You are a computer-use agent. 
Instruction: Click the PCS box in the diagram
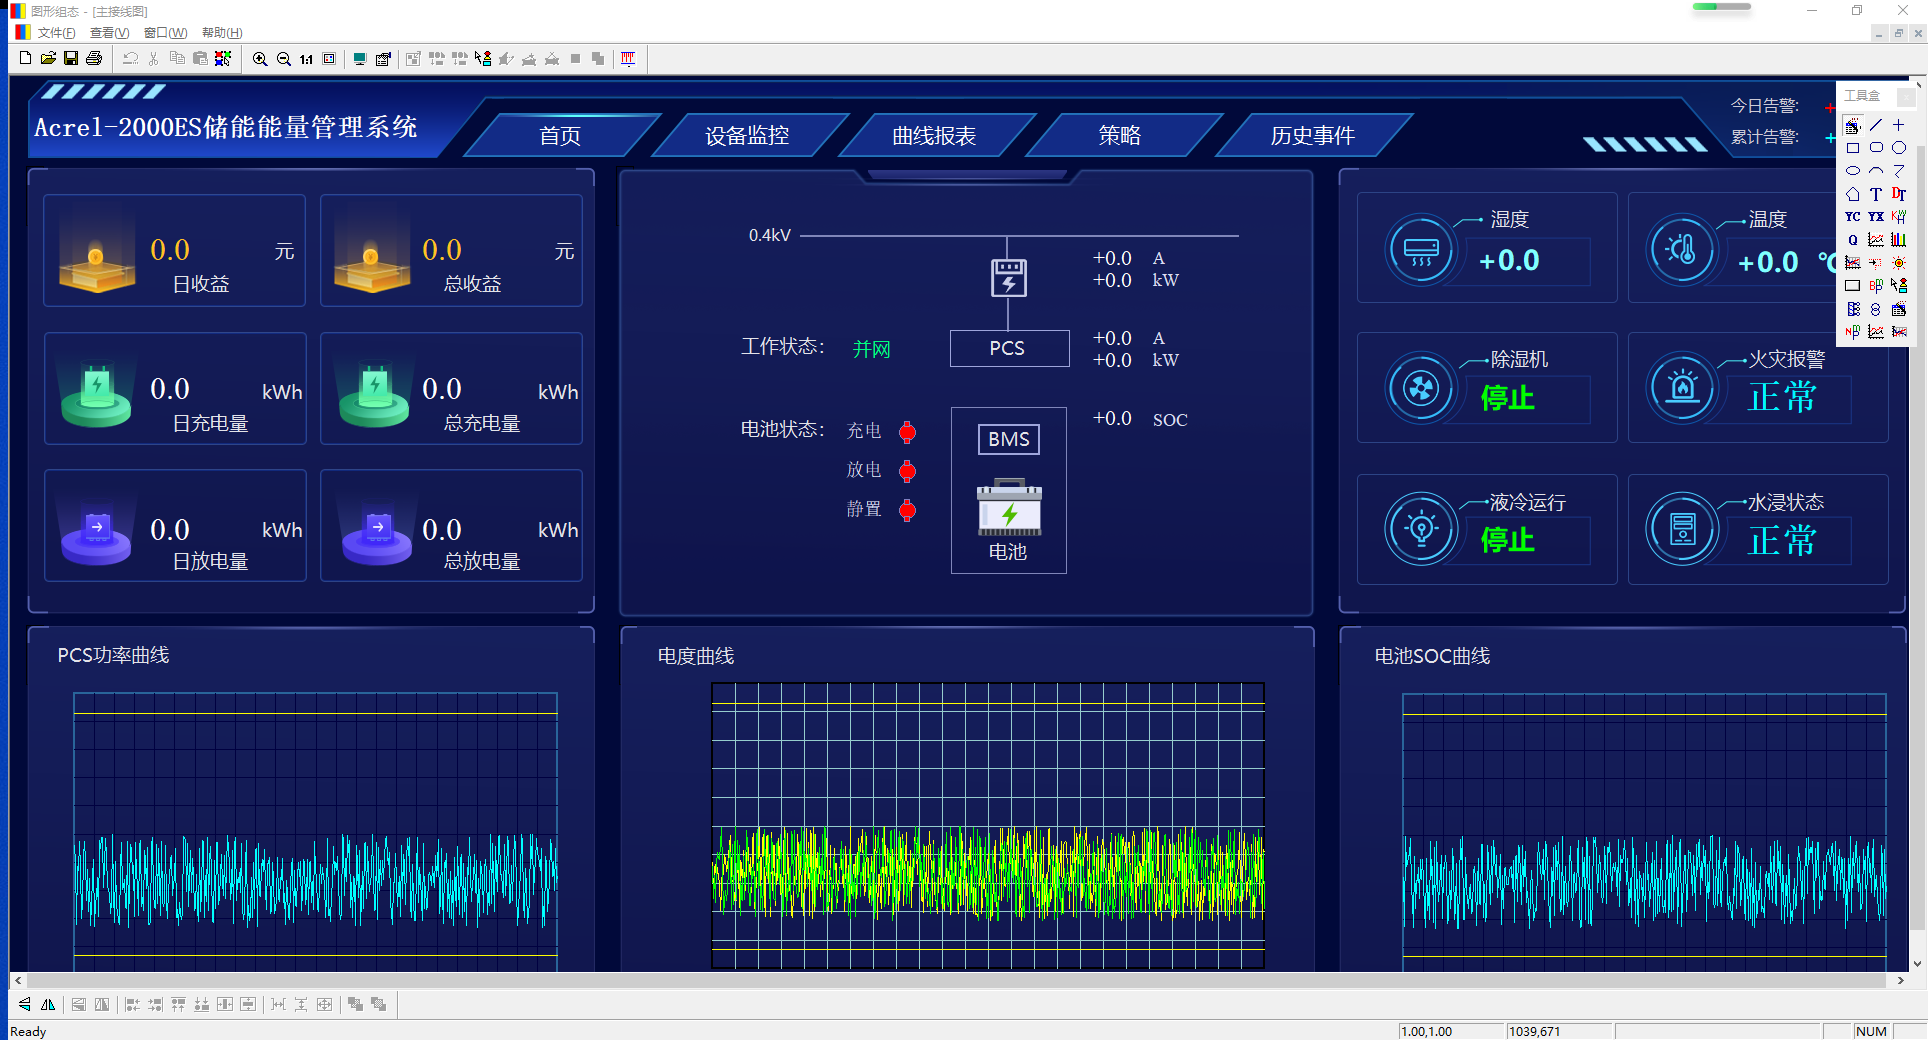click(x=1008, y=348)
